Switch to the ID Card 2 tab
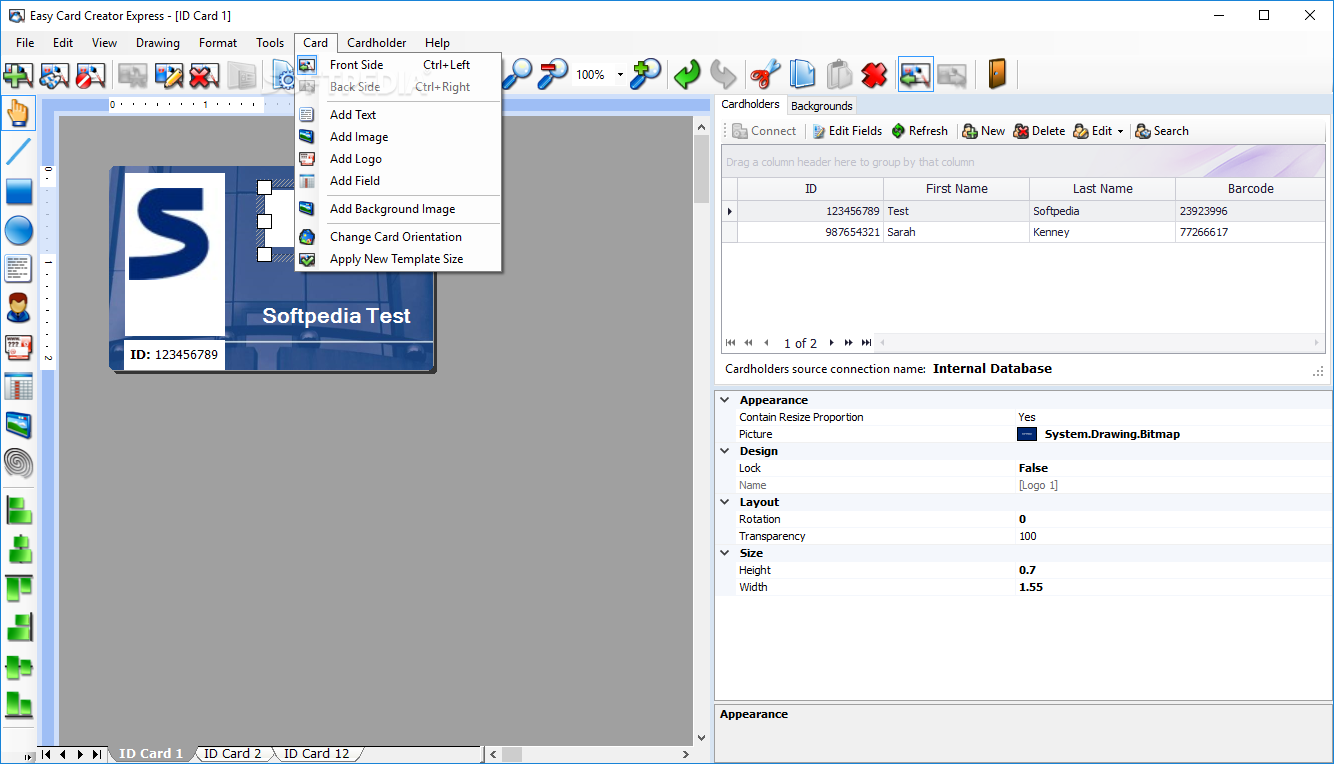This screenshot has width=1334, height=764. point(233,754)
